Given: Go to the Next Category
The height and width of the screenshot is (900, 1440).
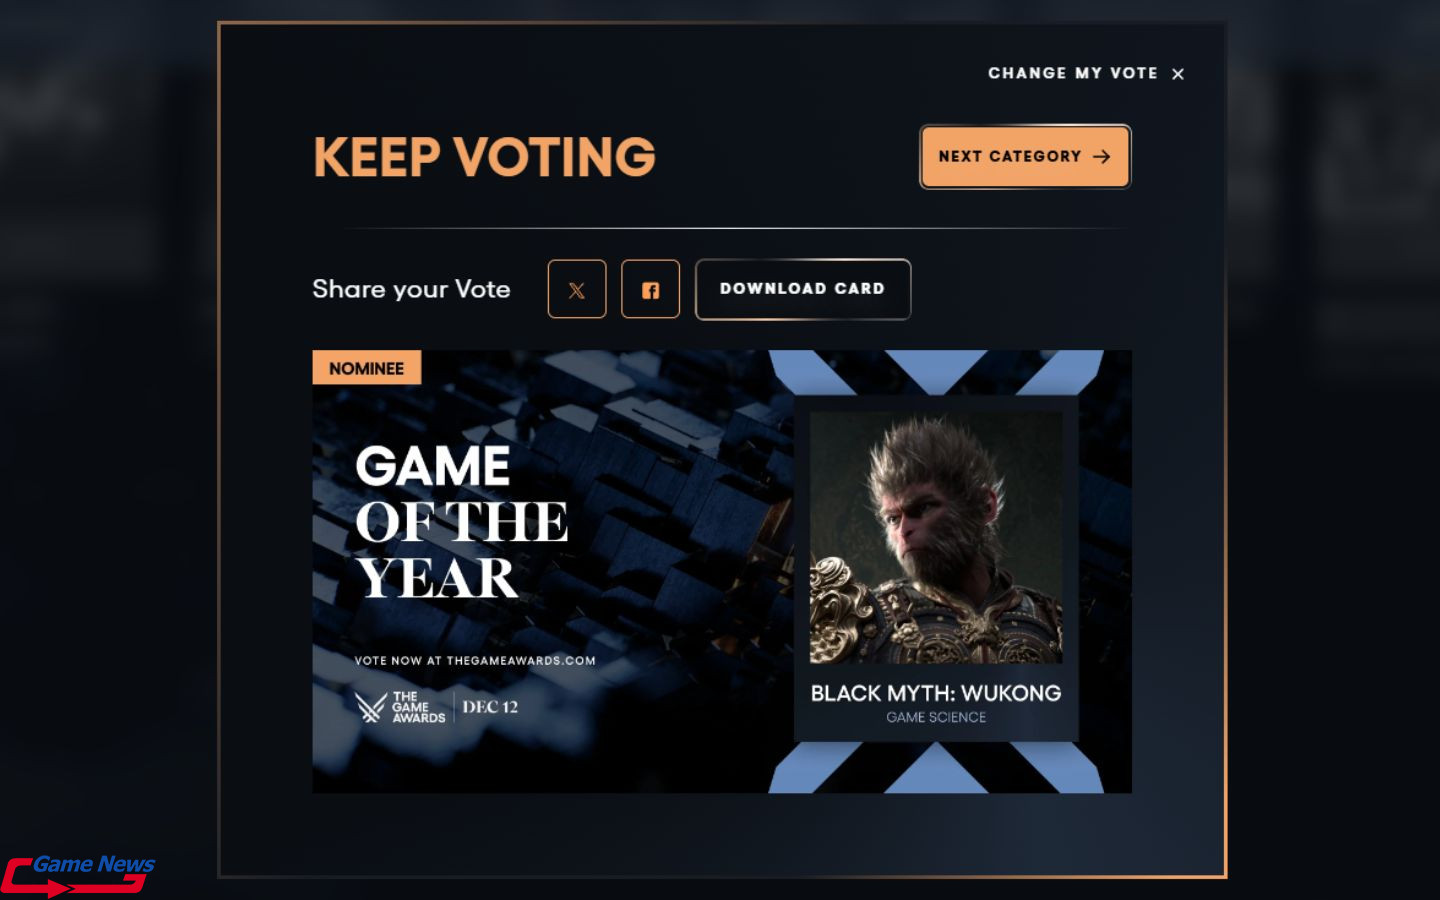Looking at the screenshot, I should point(1025,156).
